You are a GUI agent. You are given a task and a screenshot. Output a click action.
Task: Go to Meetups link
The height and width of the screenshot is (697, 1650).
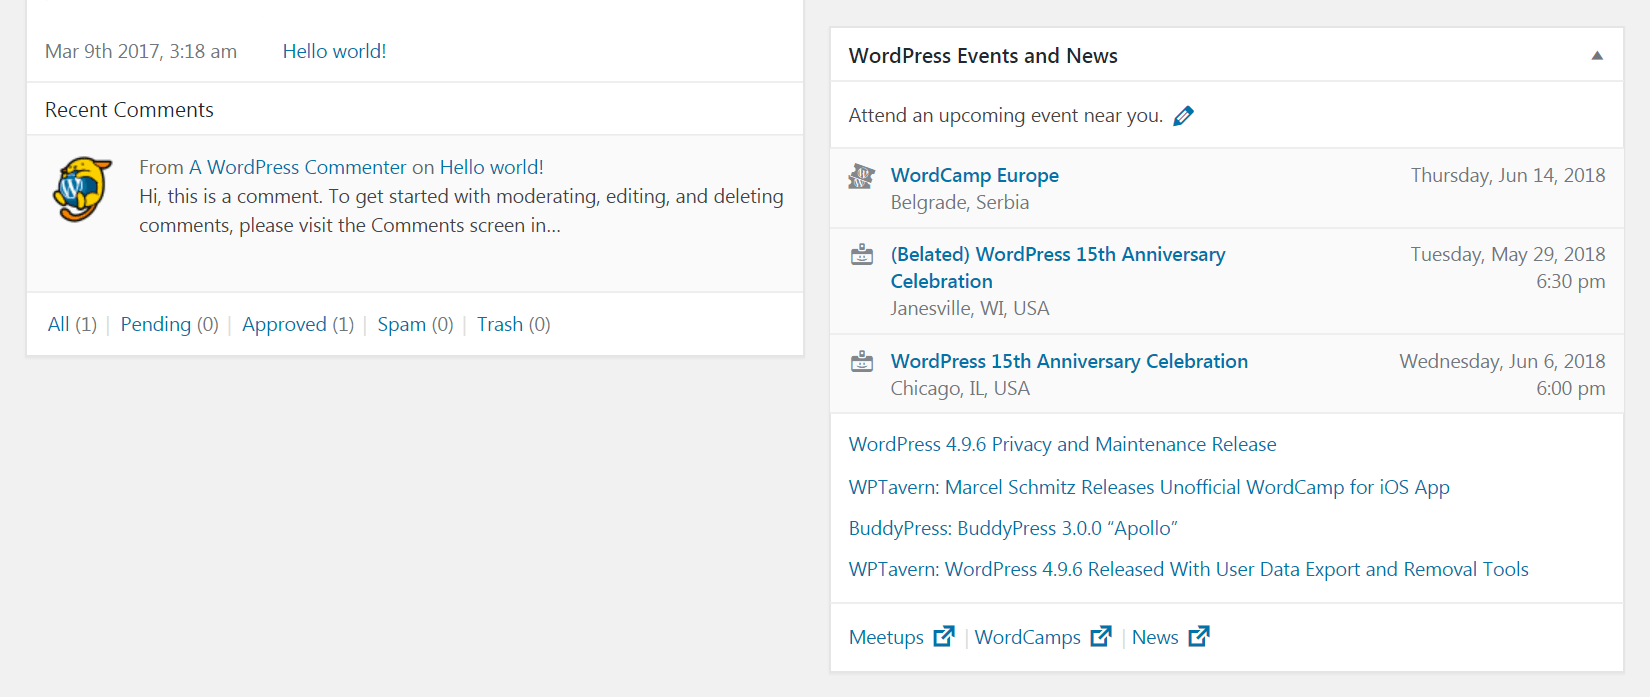pos(886,637)
